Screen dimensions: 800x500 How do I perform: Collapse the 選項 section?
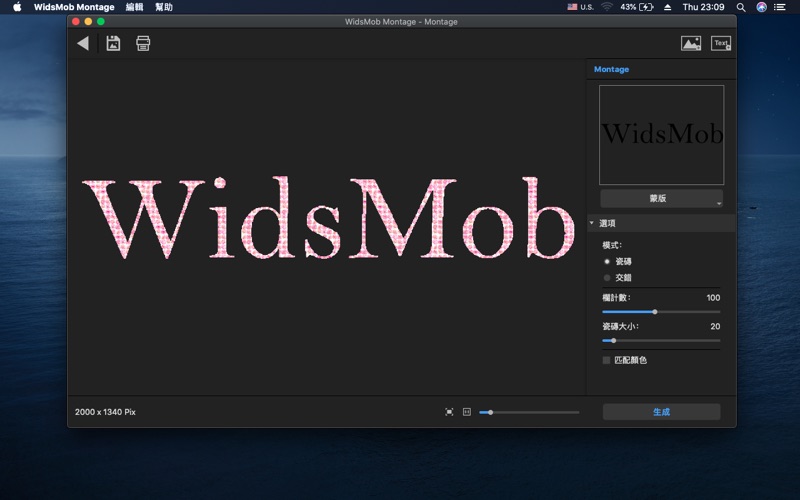(x=591, y=223)
